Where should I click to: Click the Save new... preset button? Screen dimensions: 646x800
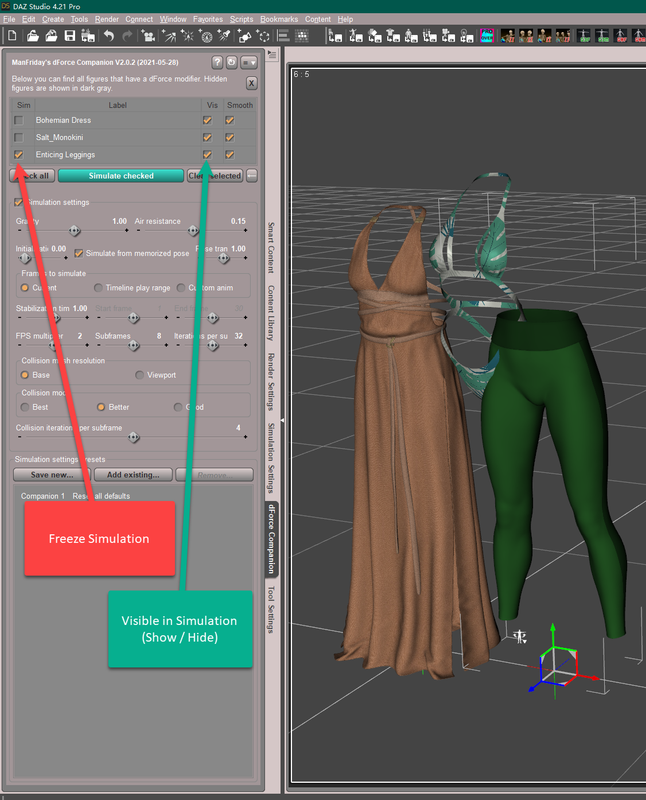click(x=52, y=475)
